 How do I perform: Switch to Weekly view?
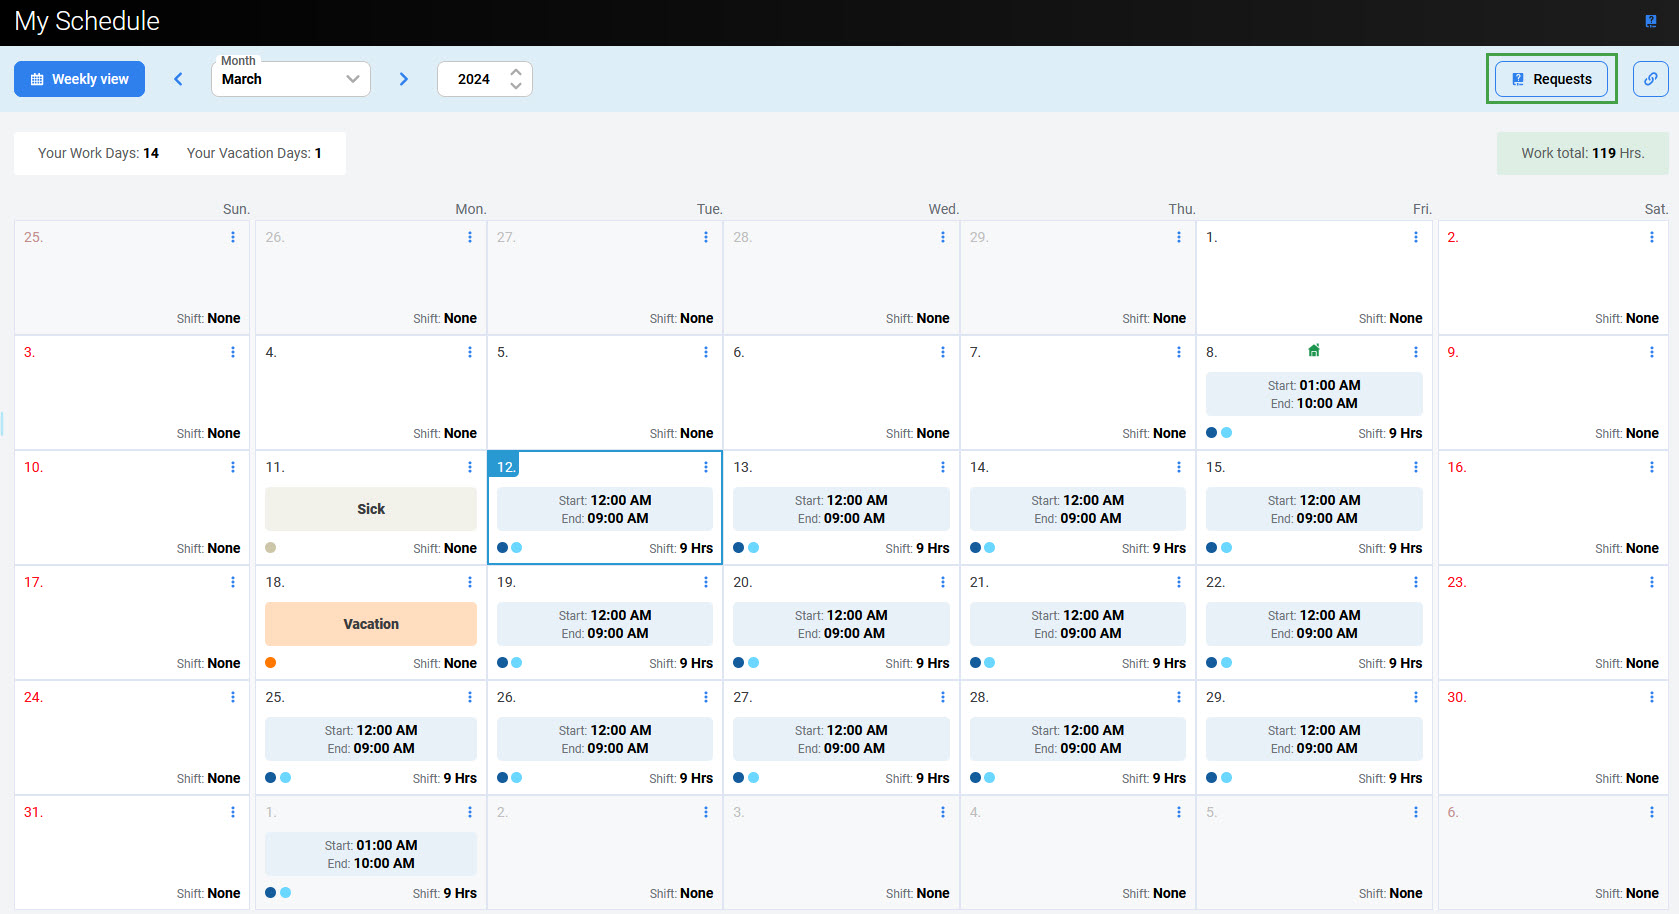click(79, 79)
